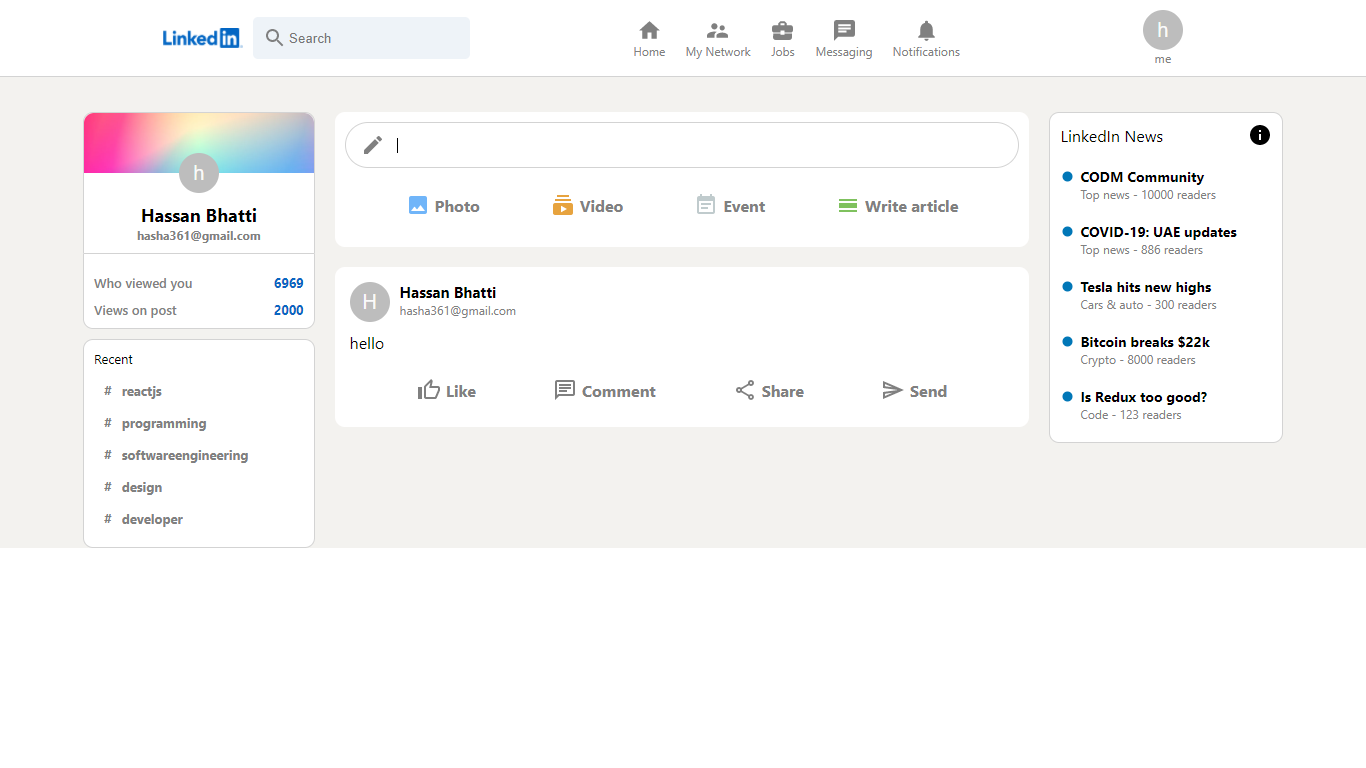Open the softwareengineering hashtag
Screen dimensions: 1366x768
click(185, 455)
